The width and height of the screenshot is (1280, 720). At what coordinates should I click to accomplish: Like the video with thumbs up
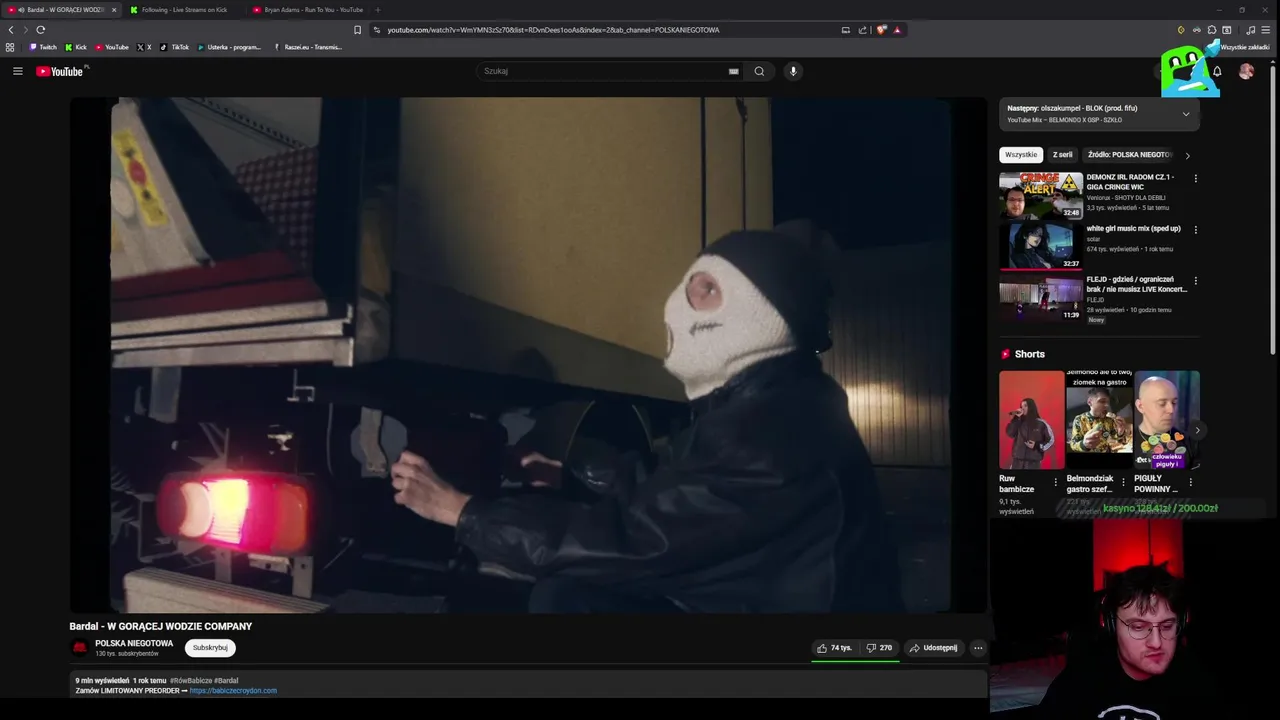point(834,648)
